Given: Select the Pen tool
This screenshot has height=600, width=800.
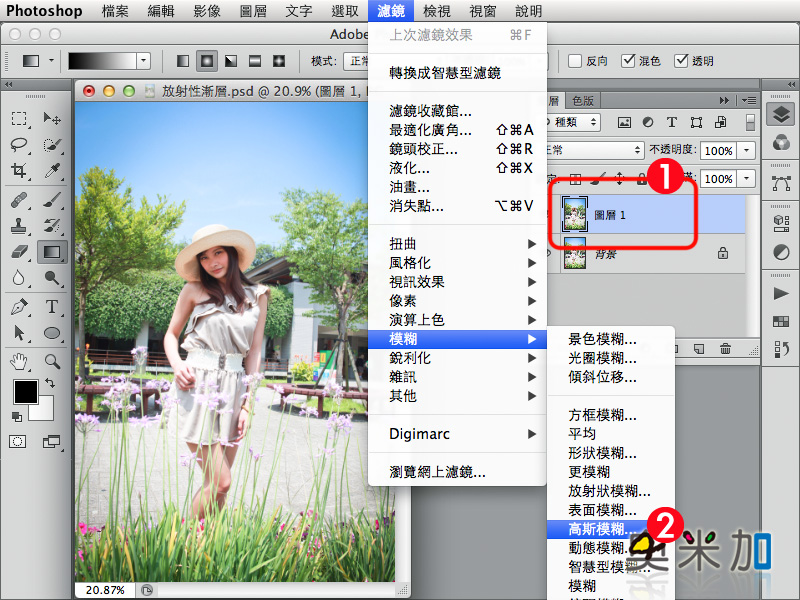Looking at the screenshot, I should pyautogui.click(x=19, y=307).
